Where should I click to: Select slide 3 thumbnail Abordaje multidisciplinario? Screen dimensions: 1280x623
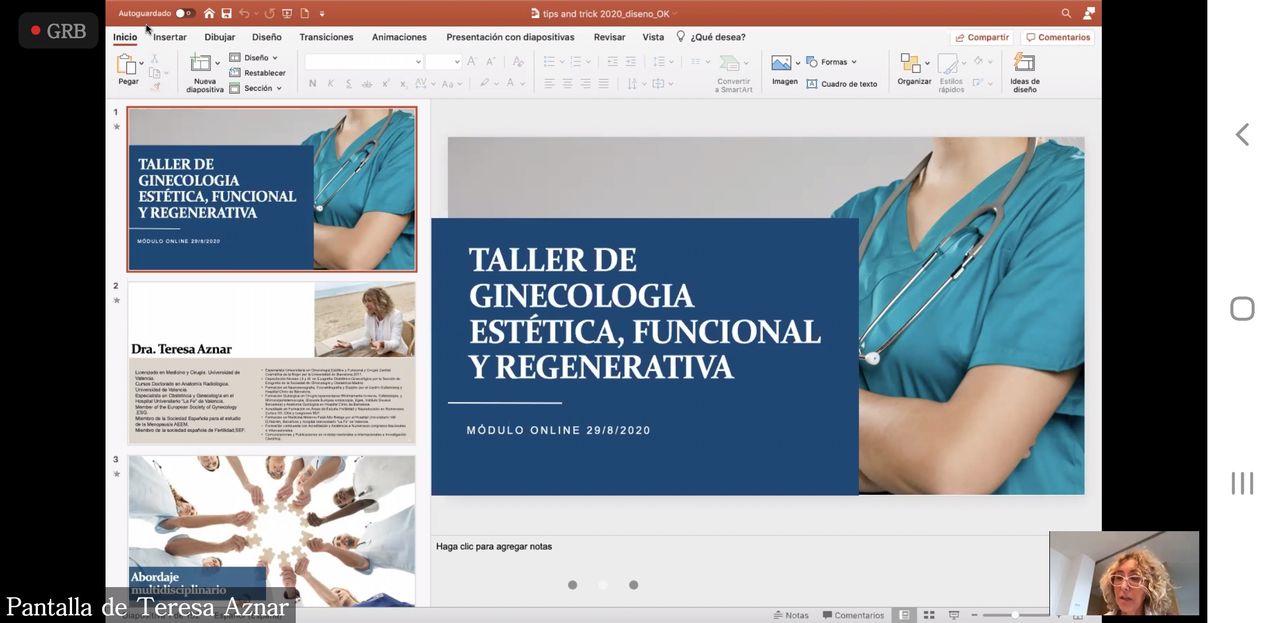tap(272, 531)
